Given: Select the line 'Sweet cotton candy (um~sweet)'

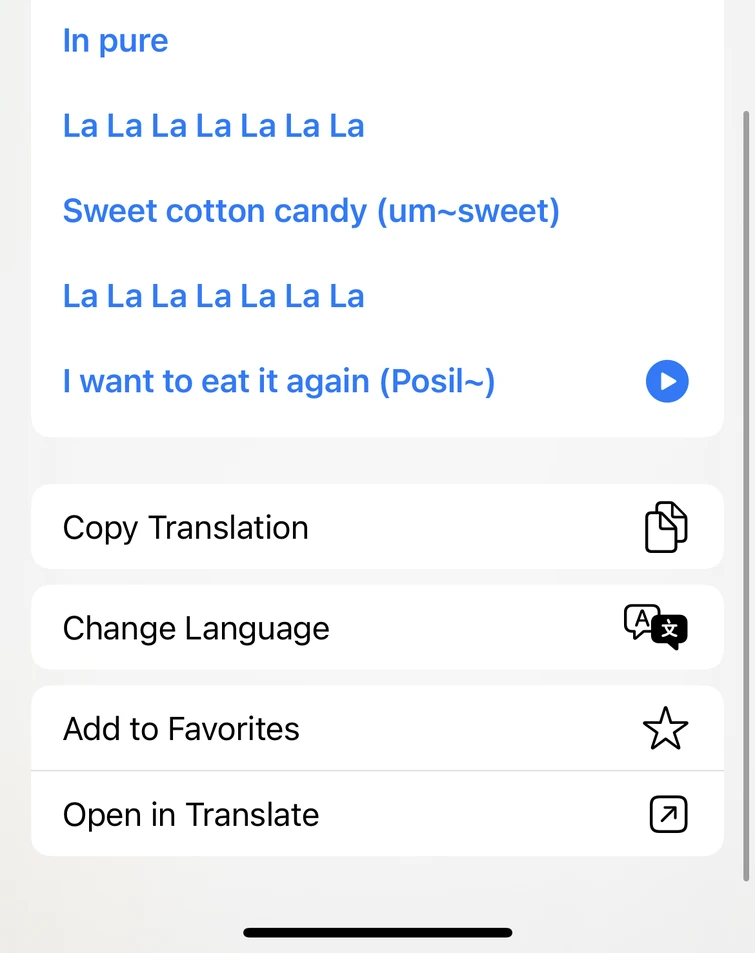Looking at the screenshot, I should tap(311, 211).
